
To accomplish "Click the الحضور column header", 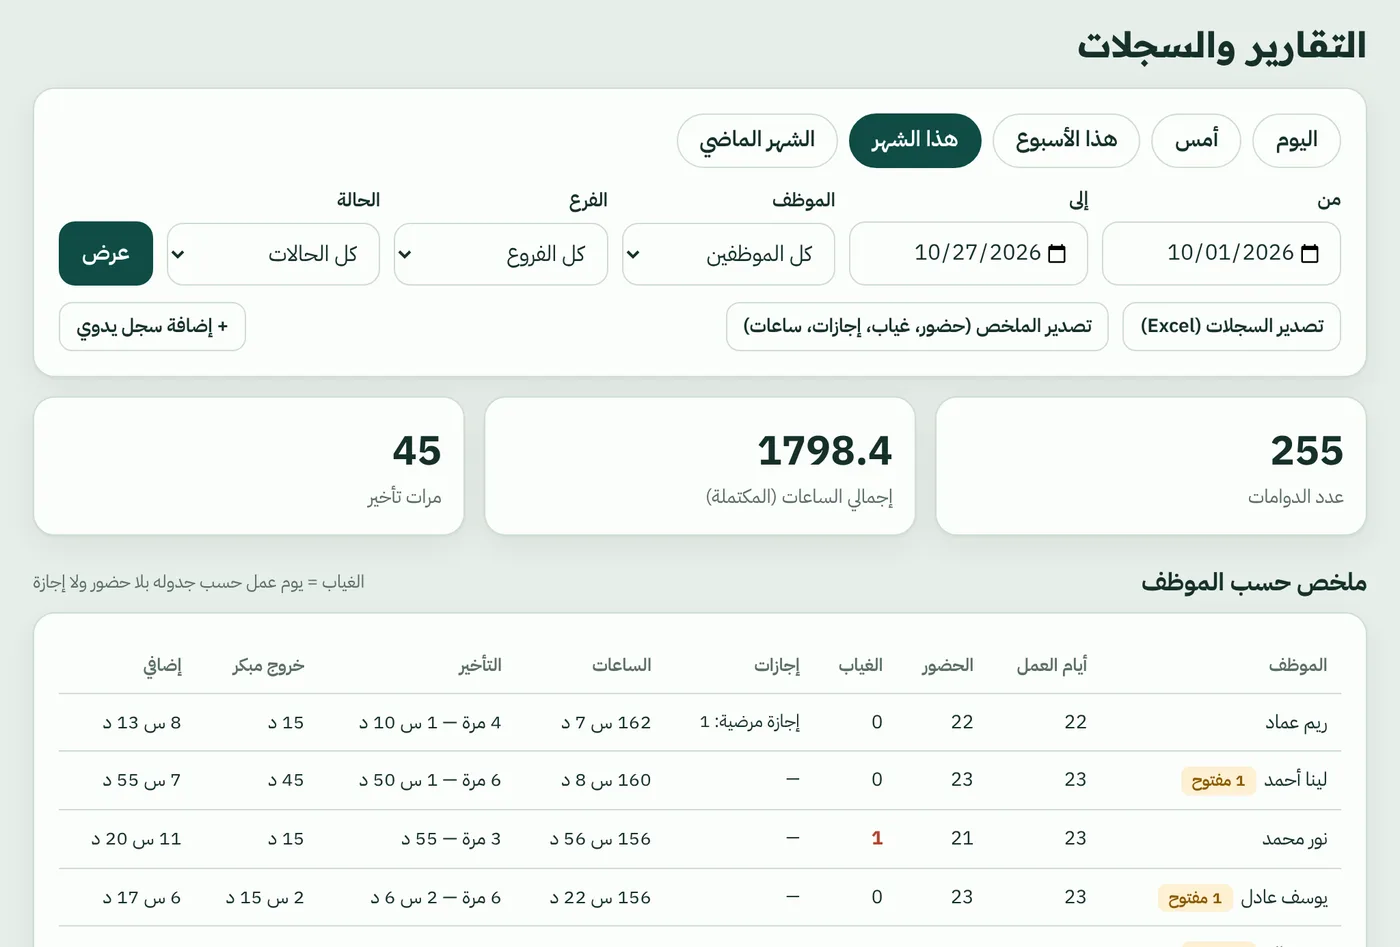I will 948,665.
